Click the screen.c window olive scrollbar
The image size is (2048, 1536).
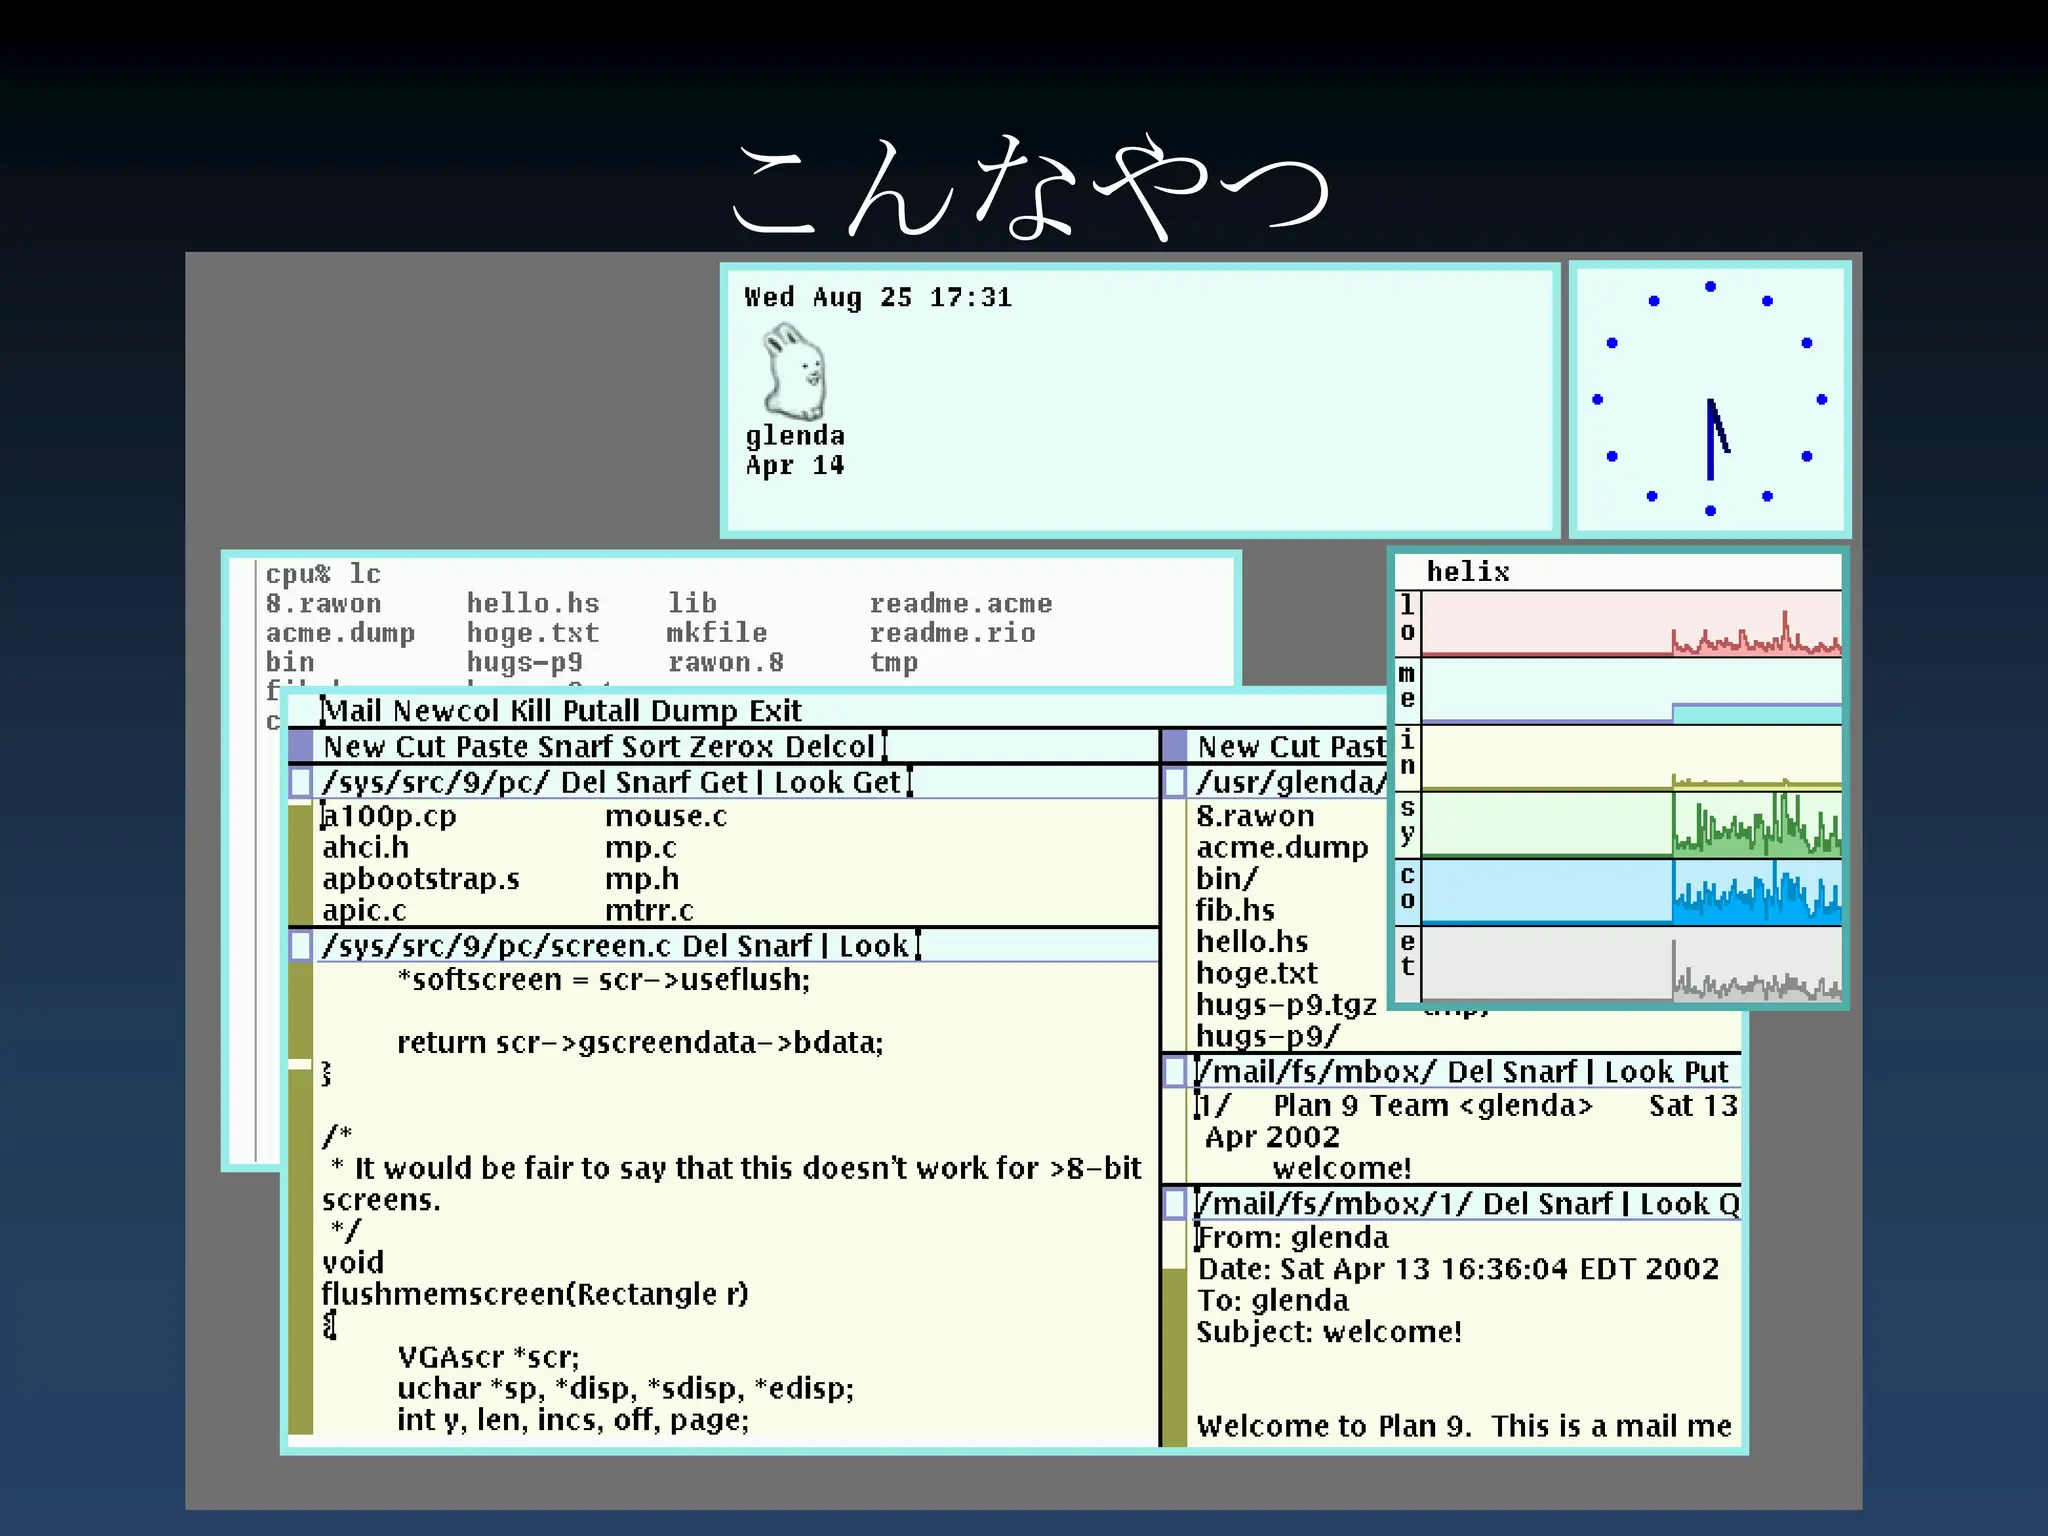coord(300,1200)
